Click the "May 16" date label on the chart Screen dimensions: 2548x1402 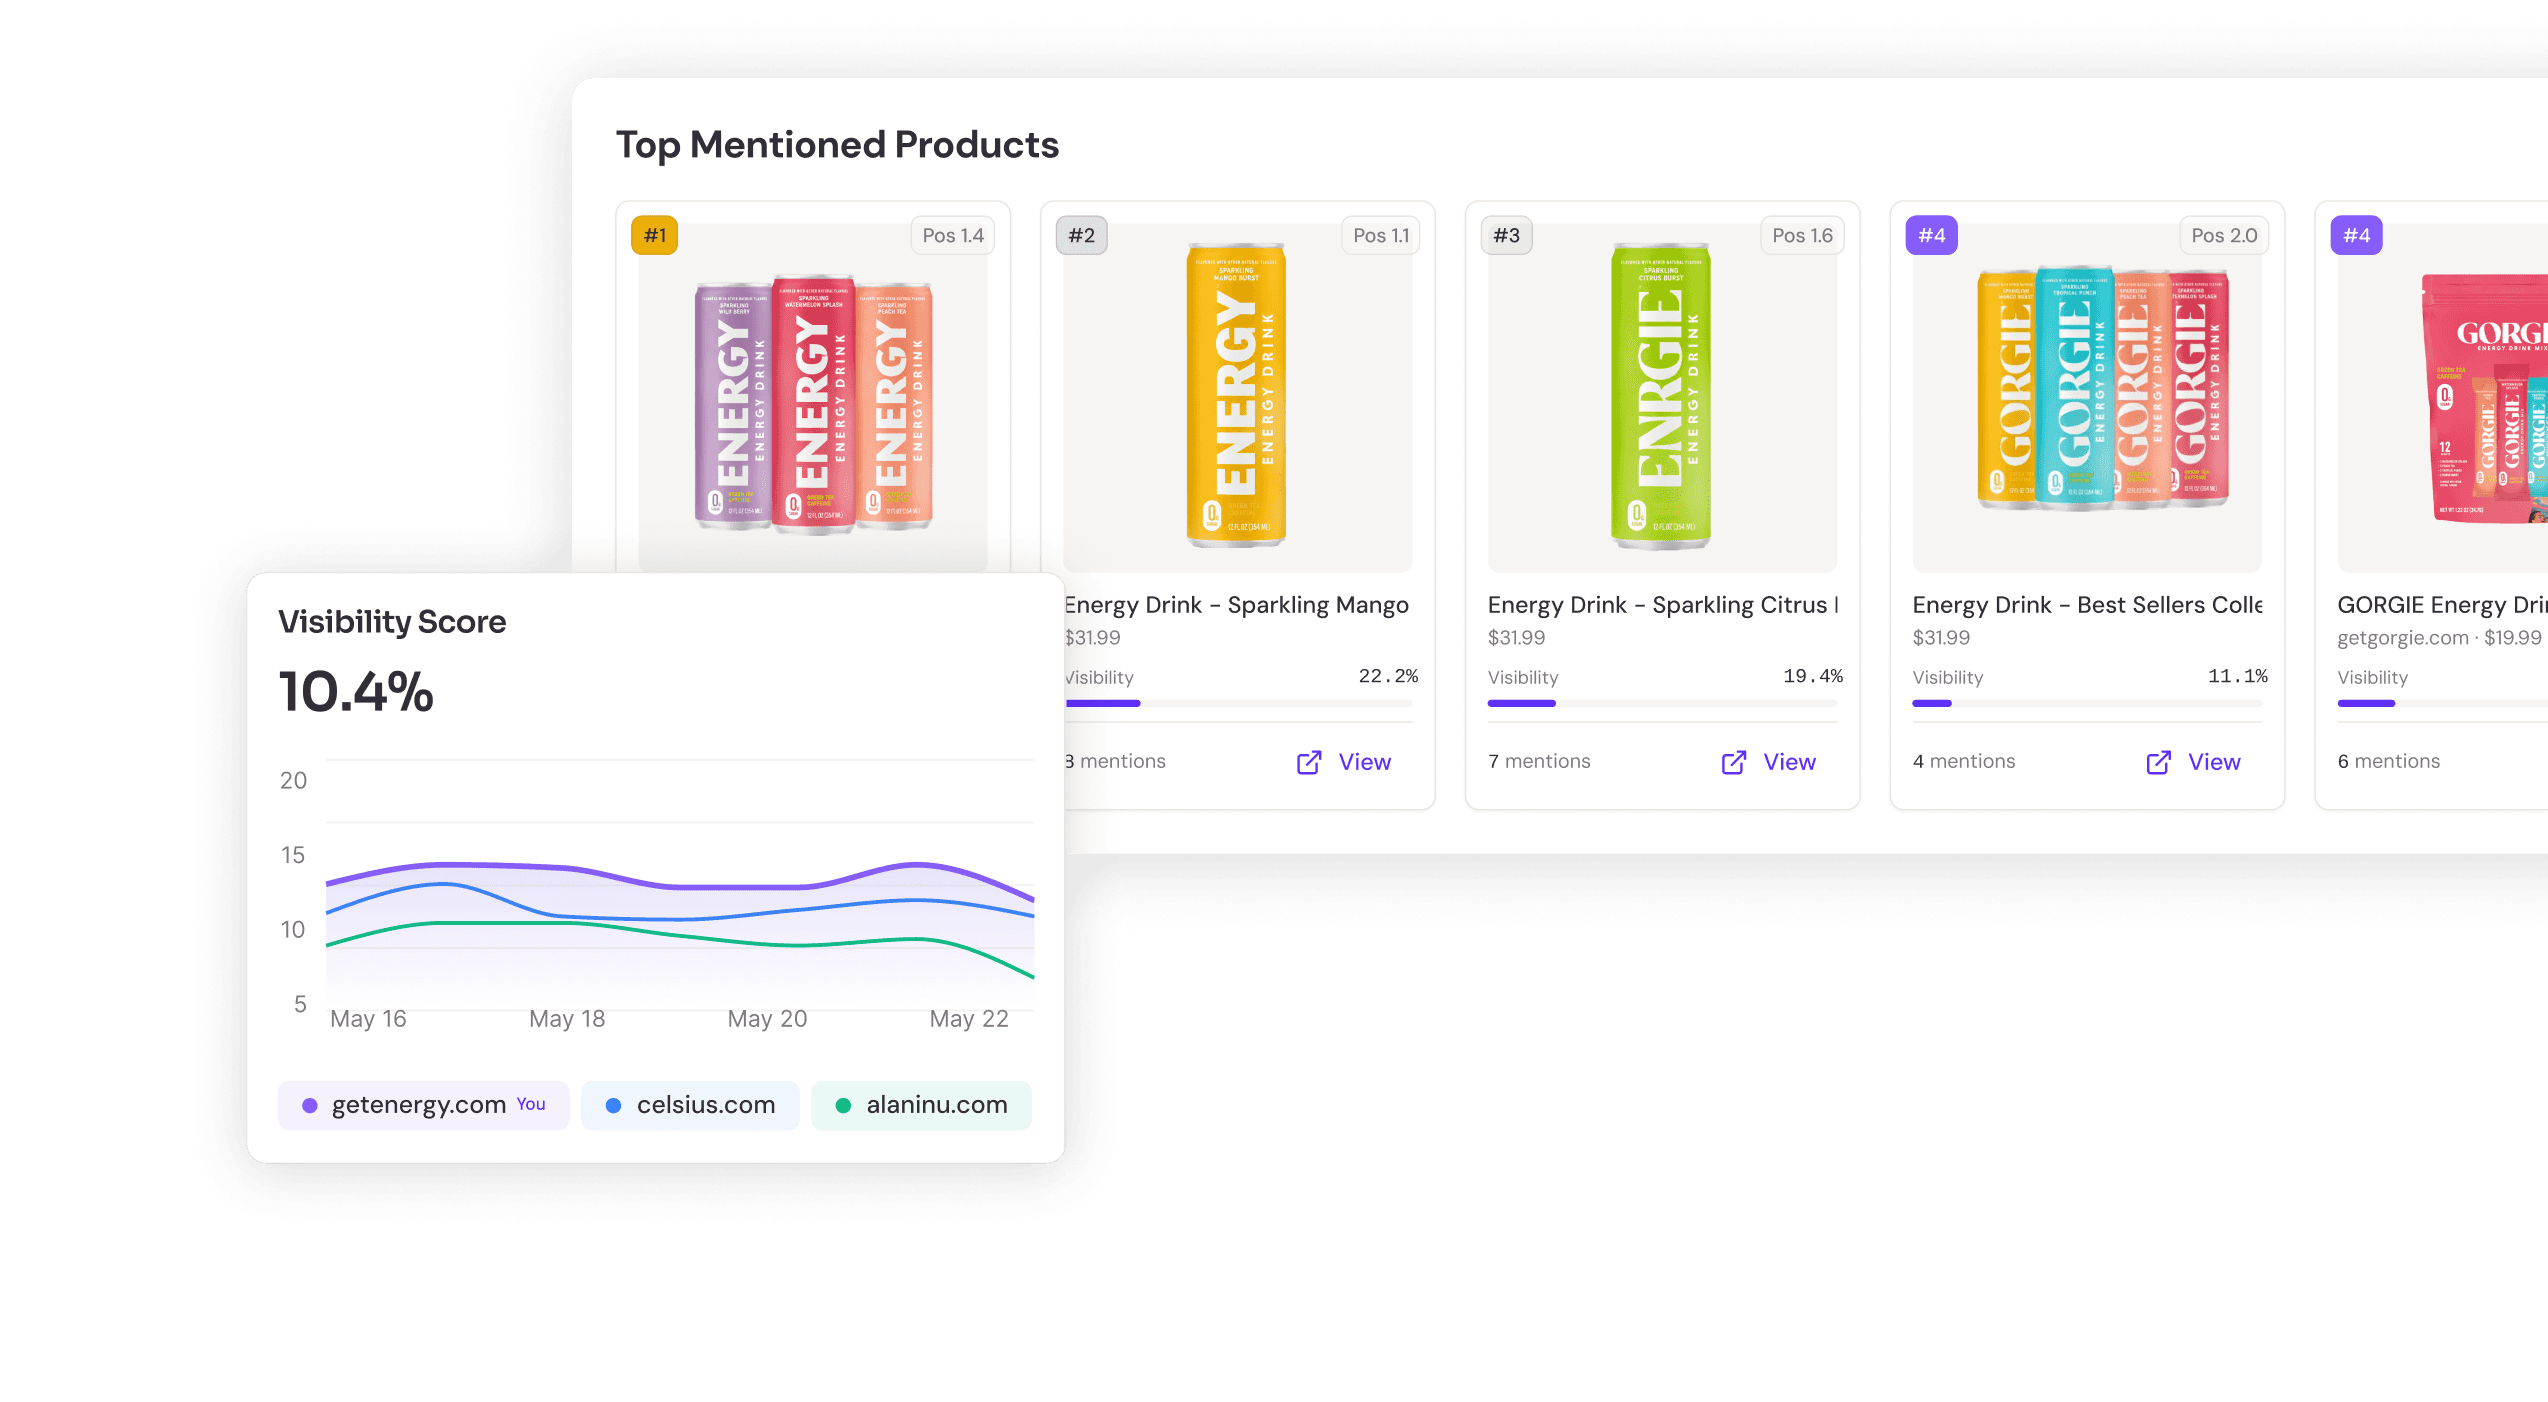(x=368, y=1019)
